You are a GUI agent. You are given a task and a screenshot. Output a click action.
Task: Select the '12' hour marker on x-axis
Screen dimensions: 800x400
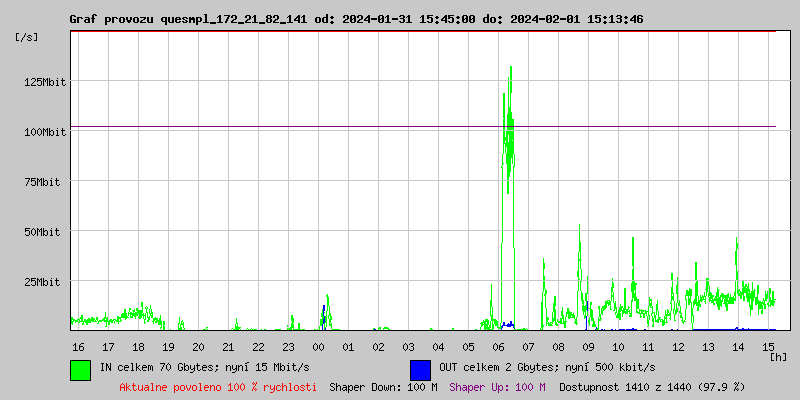tap(678, 346)
